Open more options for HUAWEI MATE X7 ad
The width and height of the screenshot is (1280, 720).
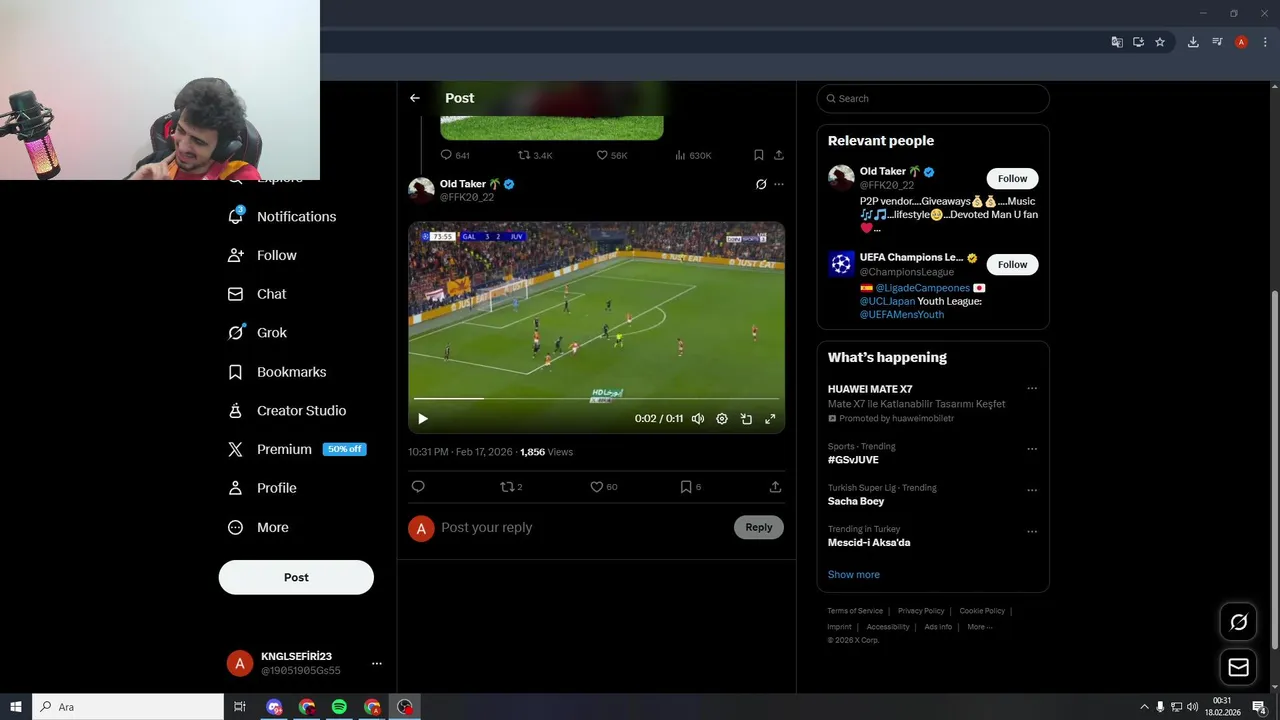point(1032,388)
